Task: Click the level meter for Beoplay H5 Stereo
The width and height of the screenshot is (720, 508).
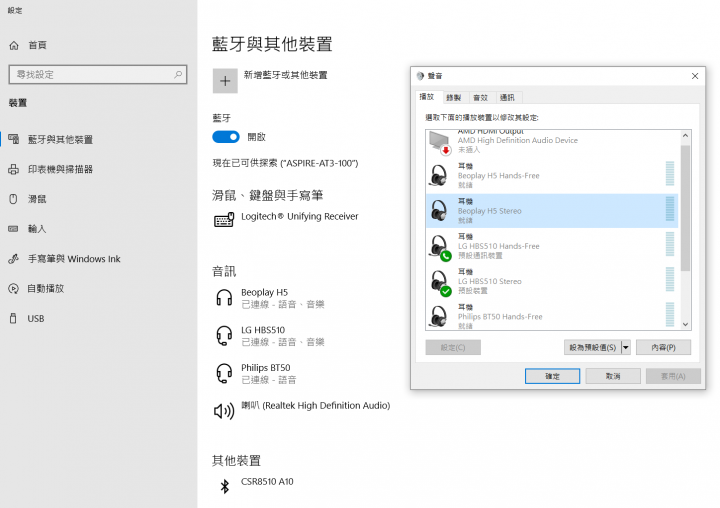Action: [670, 209]
